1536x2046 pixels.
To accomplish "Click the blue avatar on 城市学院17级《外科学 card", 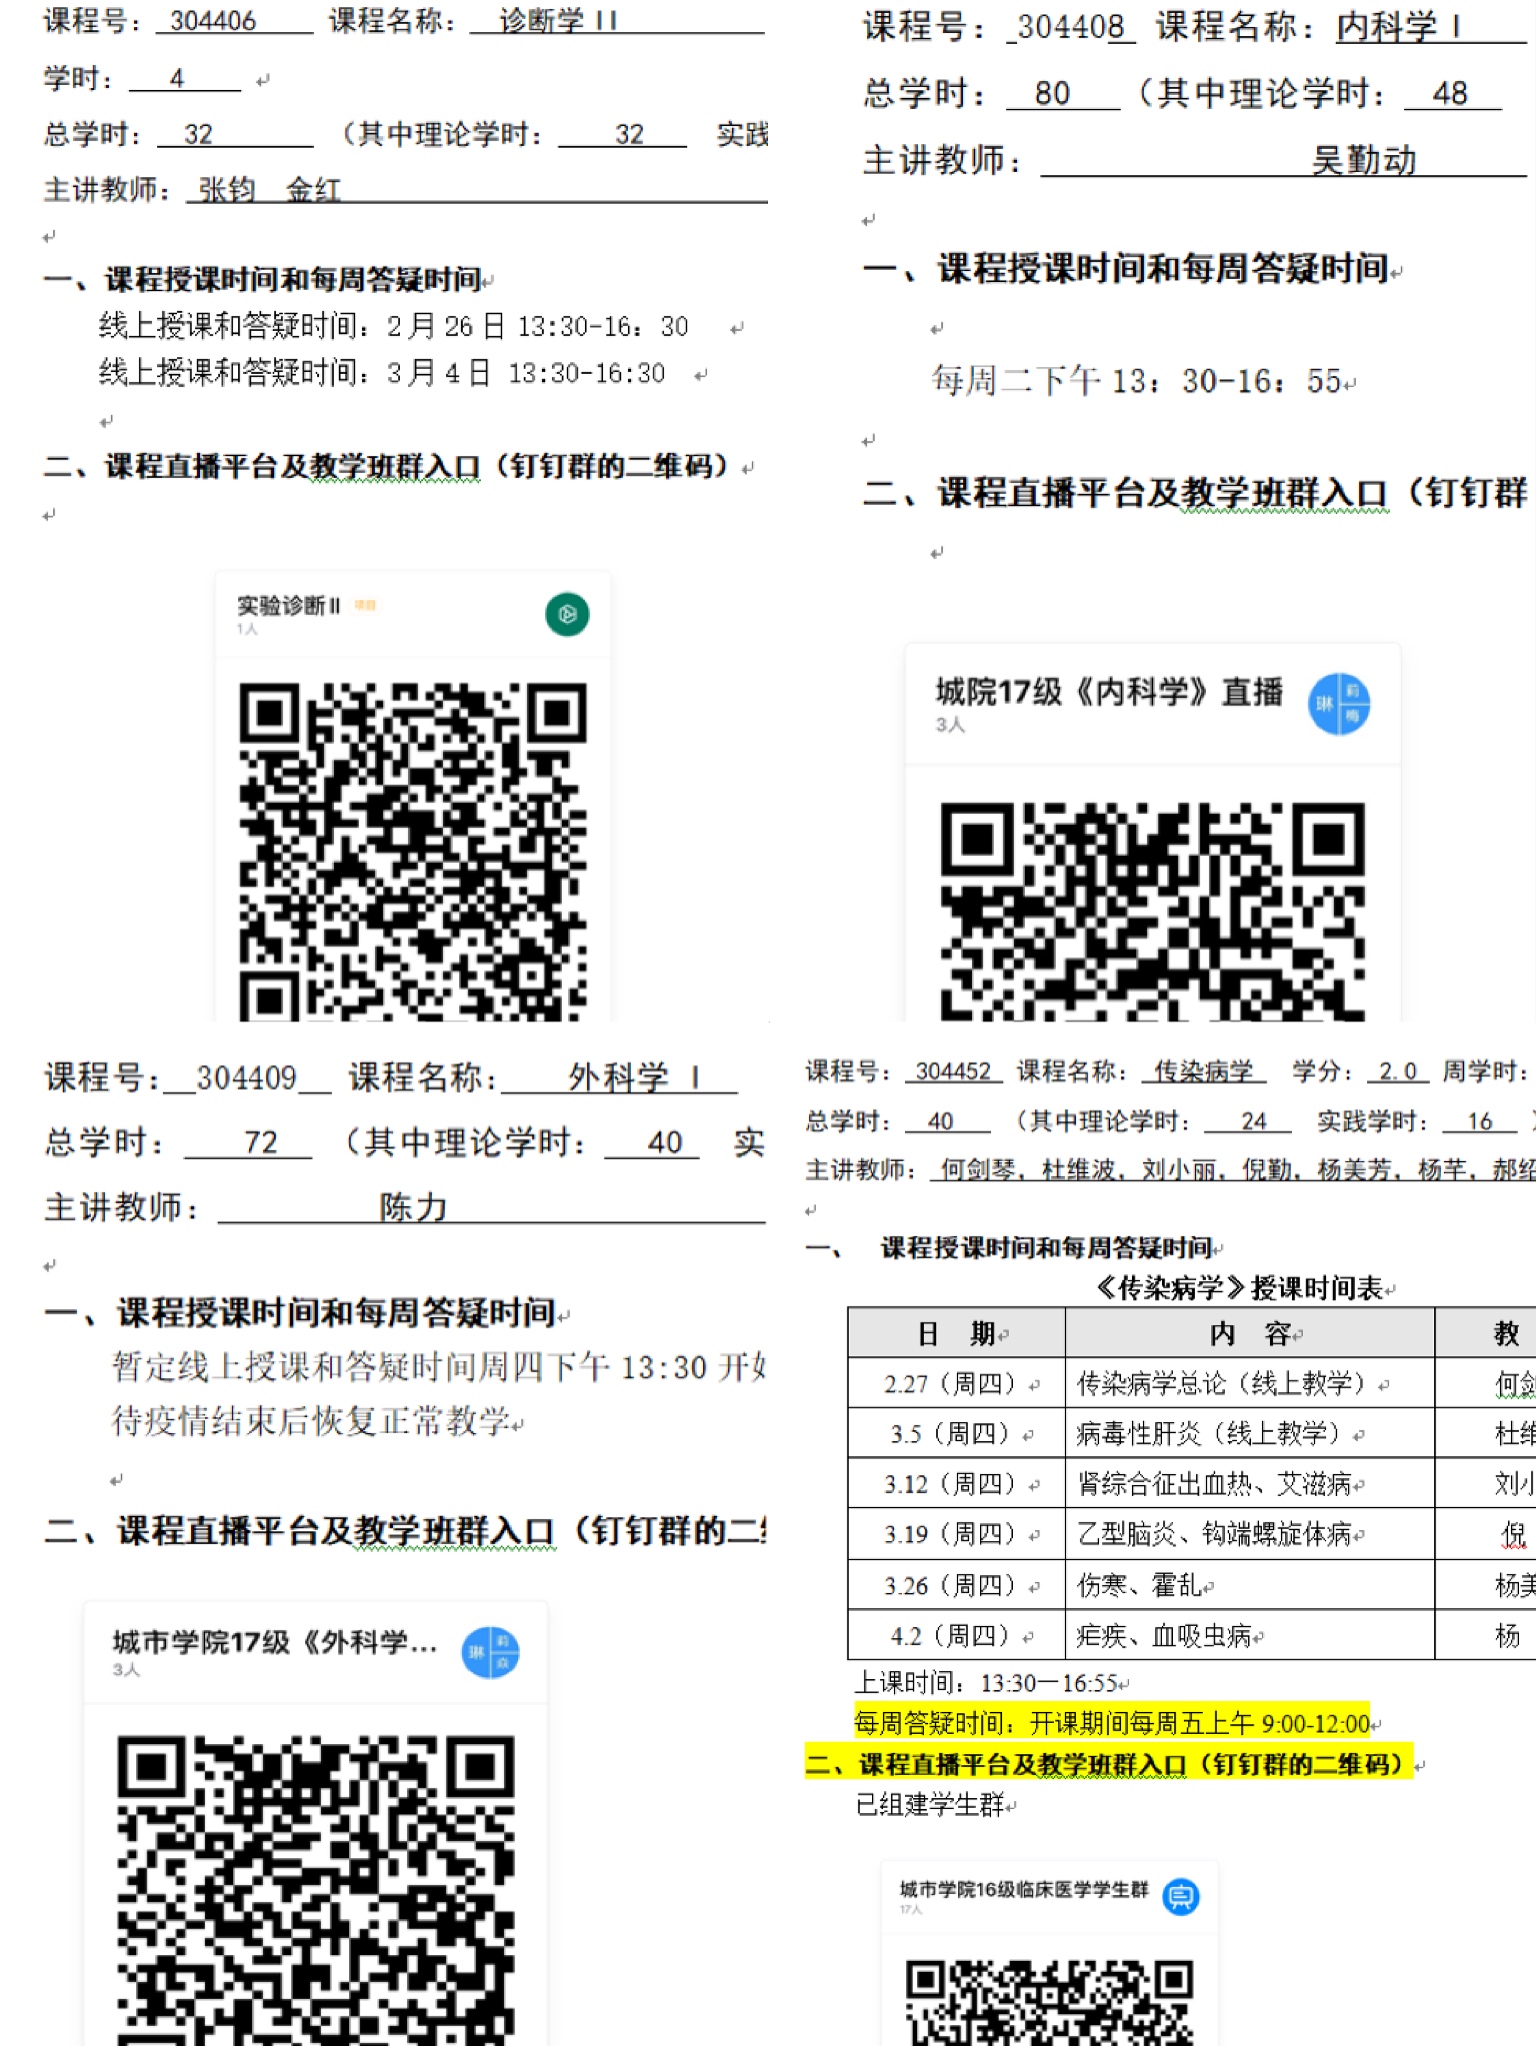I will (490, 1651).
